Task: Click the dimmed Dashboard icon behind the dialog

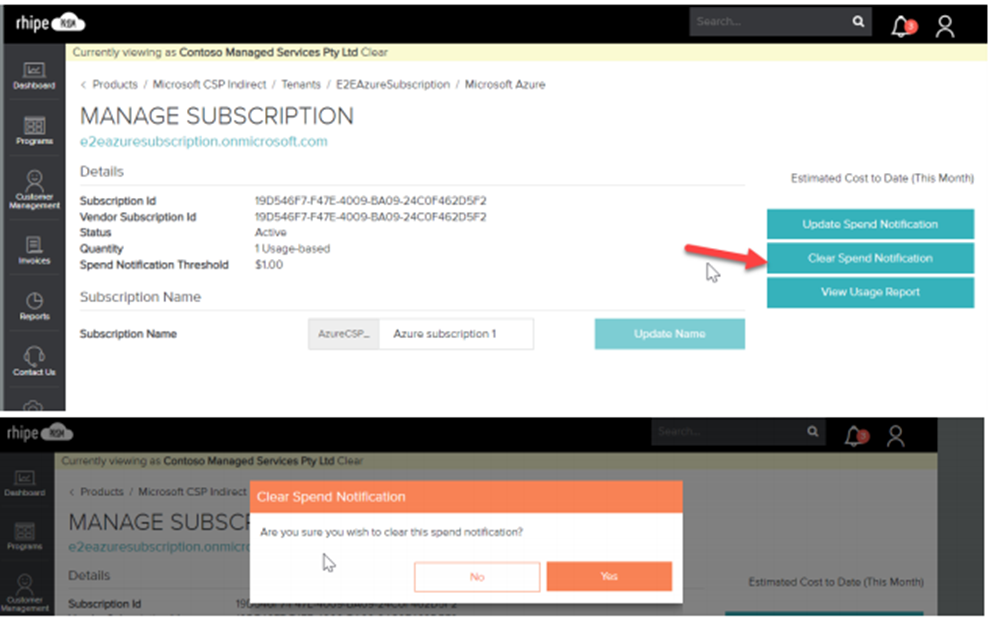Action: coord(25,483)
